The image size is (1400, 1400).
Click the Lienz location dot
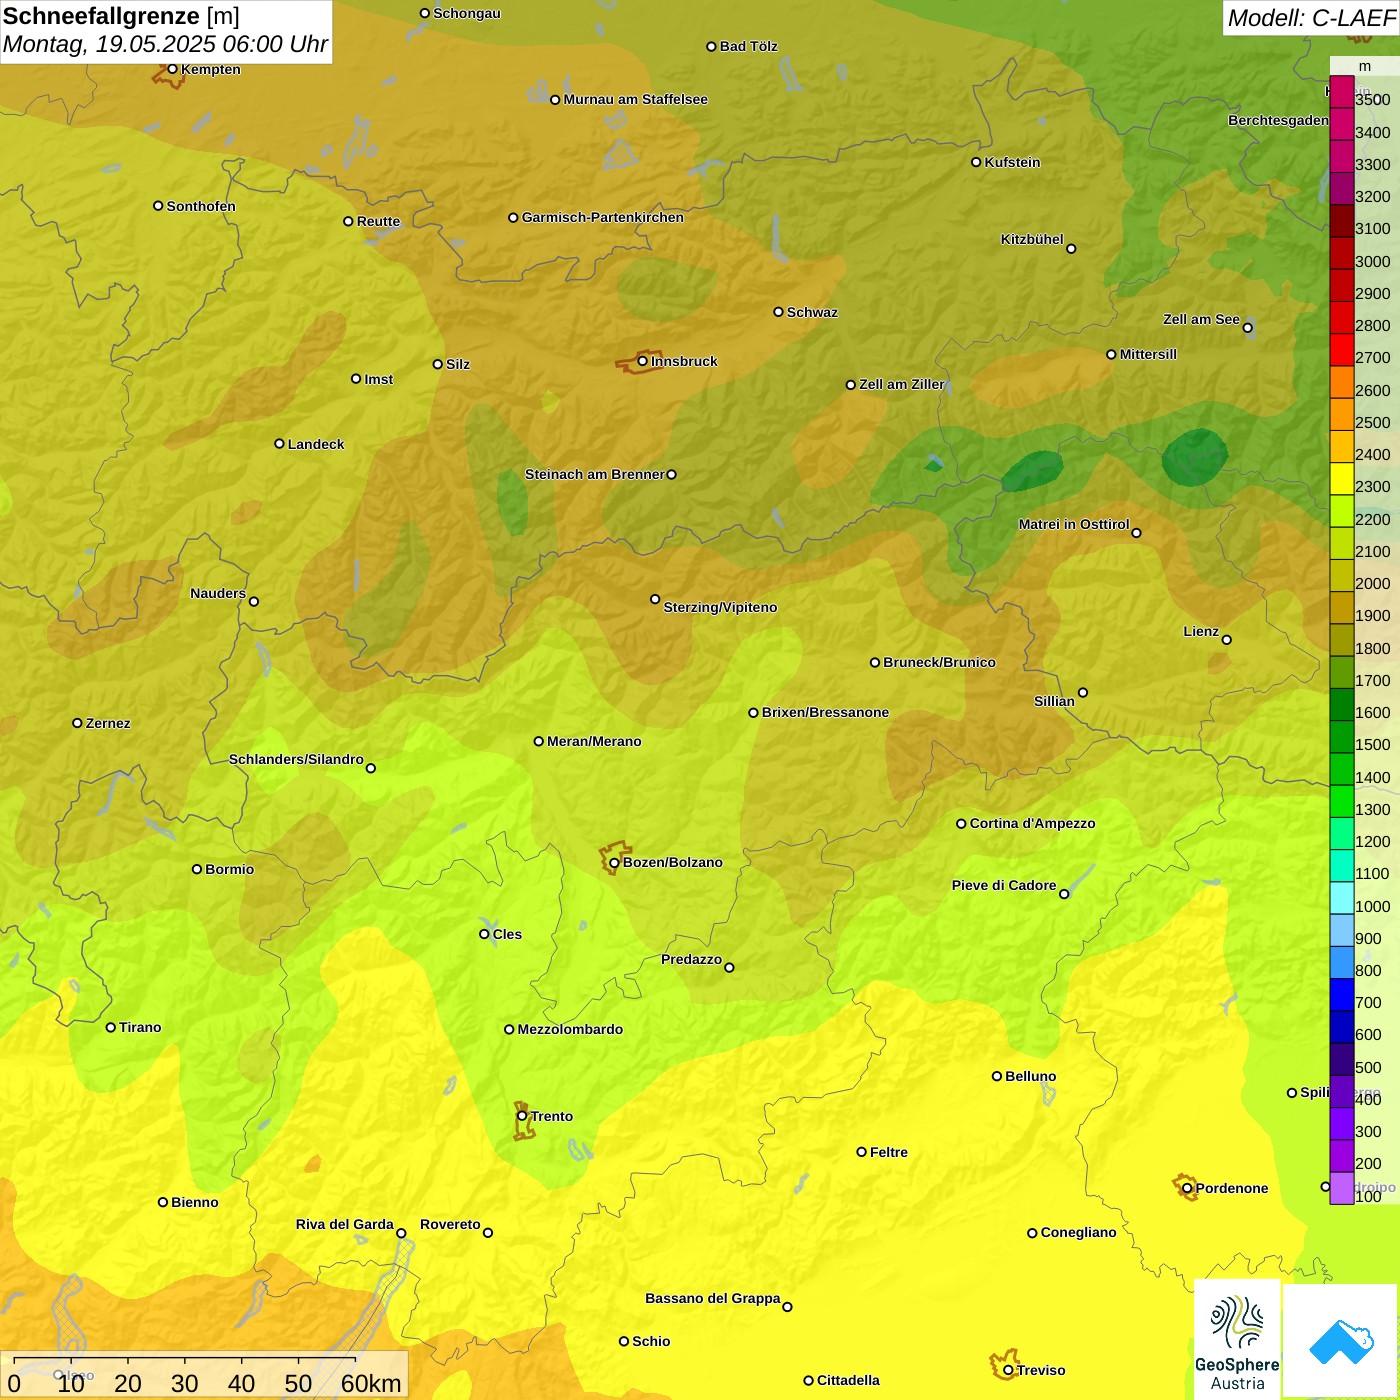coord(1227,640)
